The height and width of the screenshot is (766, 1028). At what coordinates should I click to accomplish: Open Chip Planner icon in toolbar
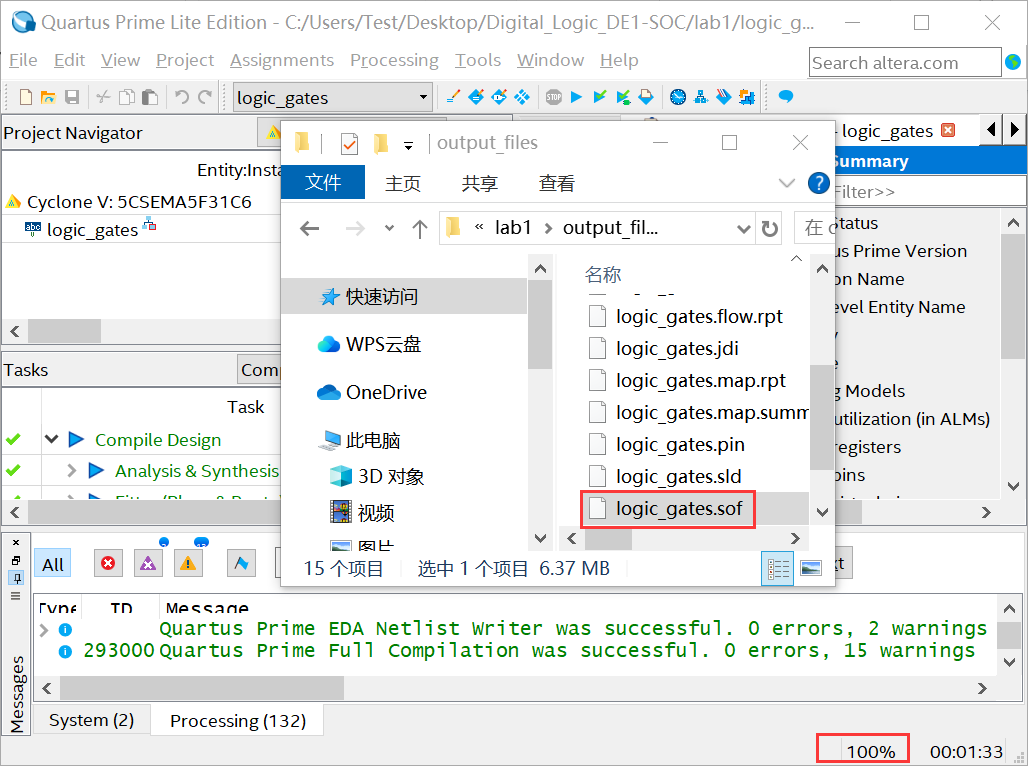(522, 97)
